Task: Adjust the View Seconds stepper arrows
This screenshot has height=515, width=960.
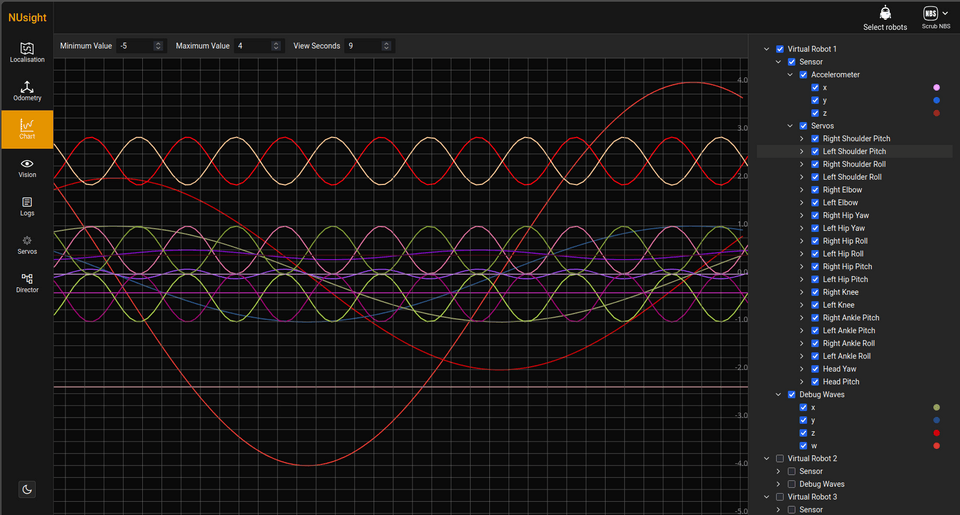Action: pos(386,46)
